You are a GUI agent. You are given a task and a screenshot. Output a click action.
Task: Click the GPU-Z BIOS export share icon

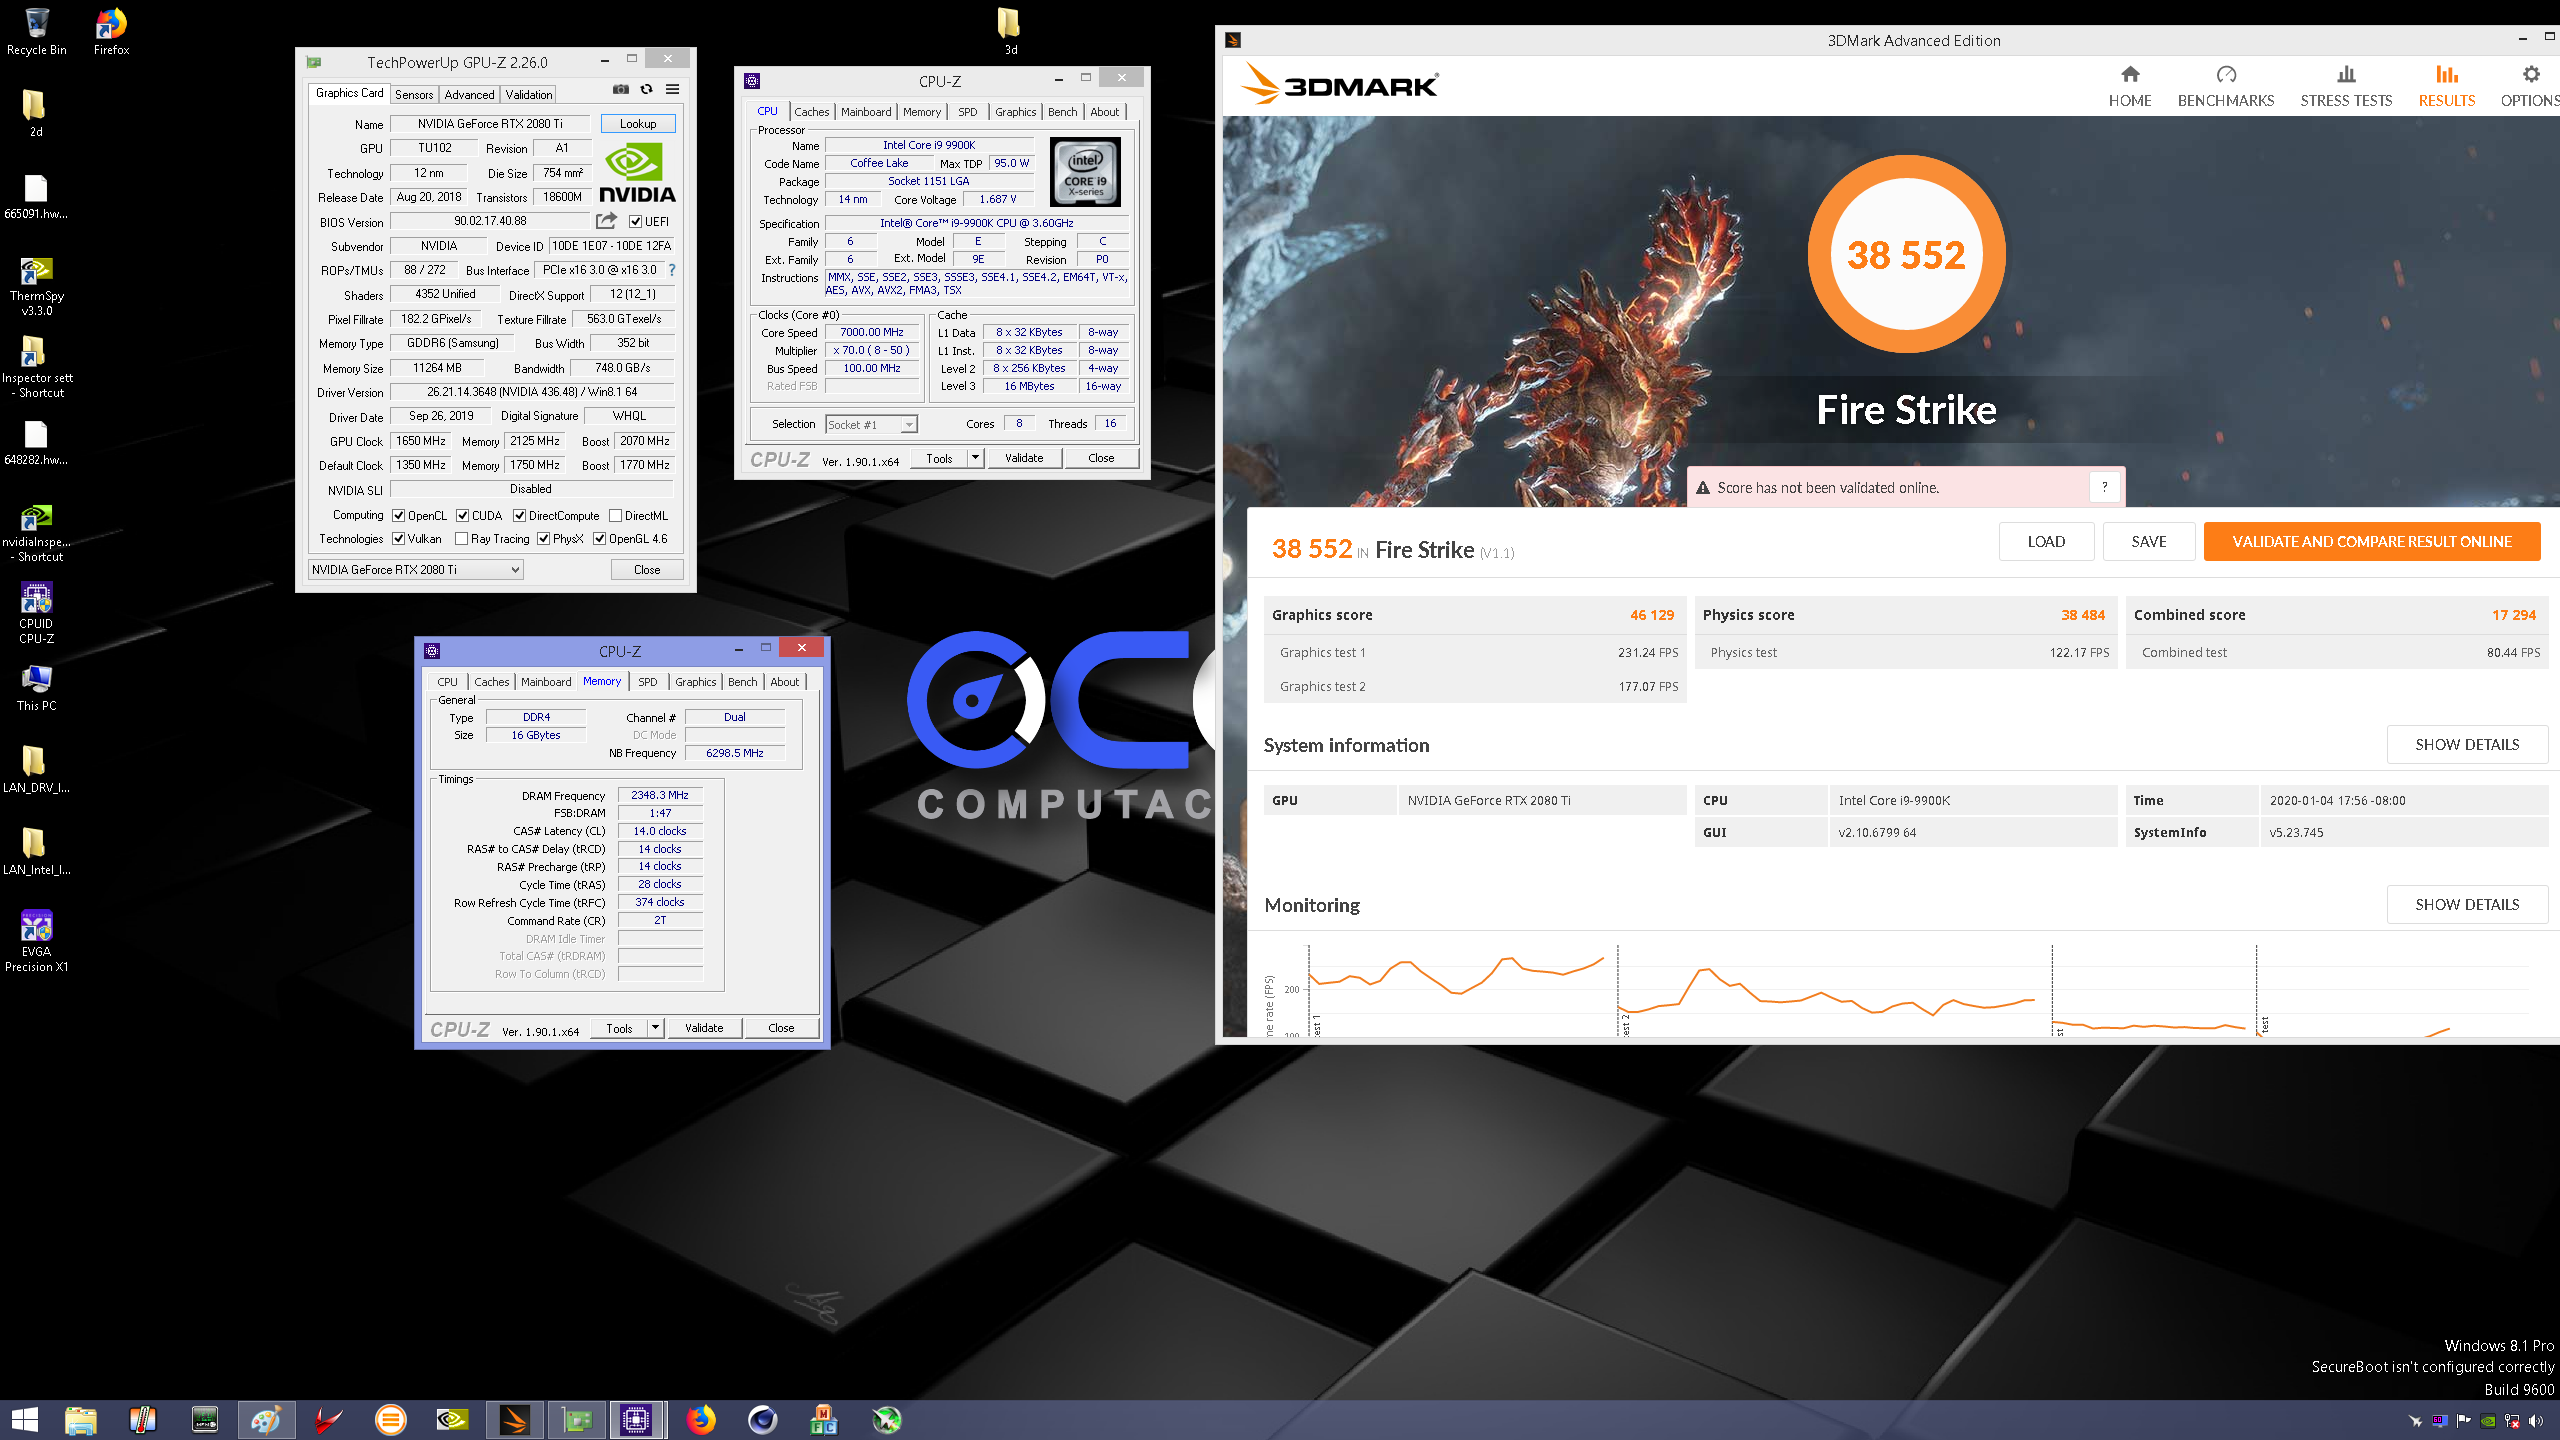pyautogui.click(x=607, y=221)
